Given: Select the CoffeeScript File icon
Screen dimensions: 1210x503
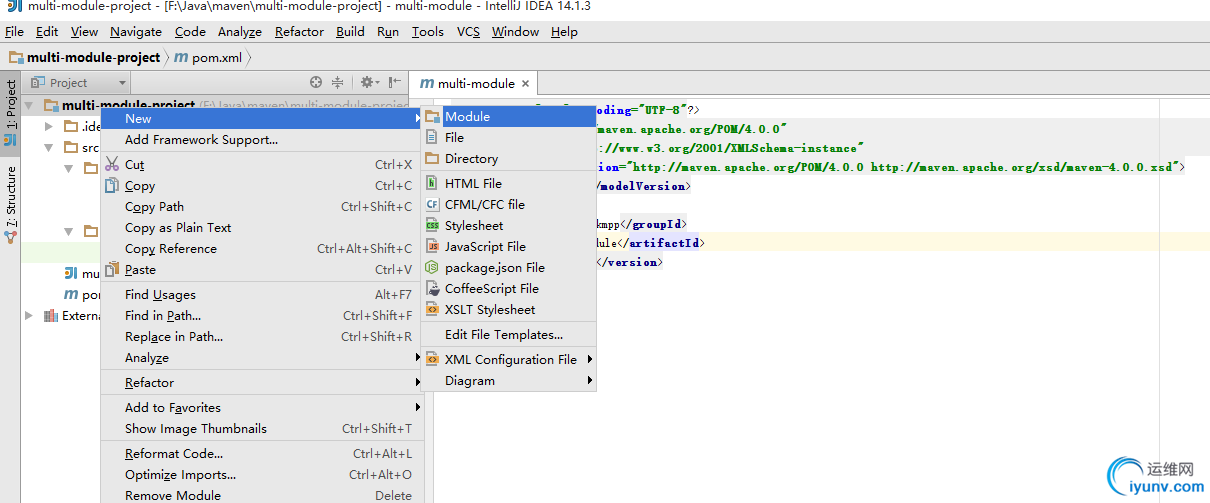Looking at the screenshot, I should coord(432,288).
